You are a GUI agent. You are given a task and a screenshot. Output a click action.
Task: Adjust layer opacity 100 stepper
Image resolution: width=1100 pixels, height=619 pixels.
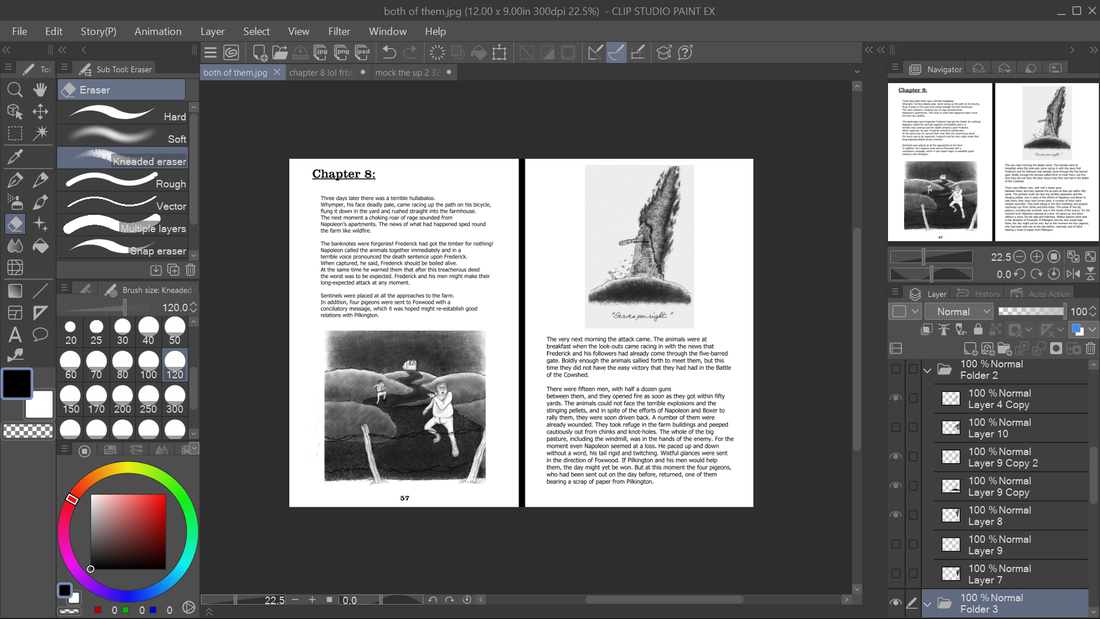click(1093, 312)
